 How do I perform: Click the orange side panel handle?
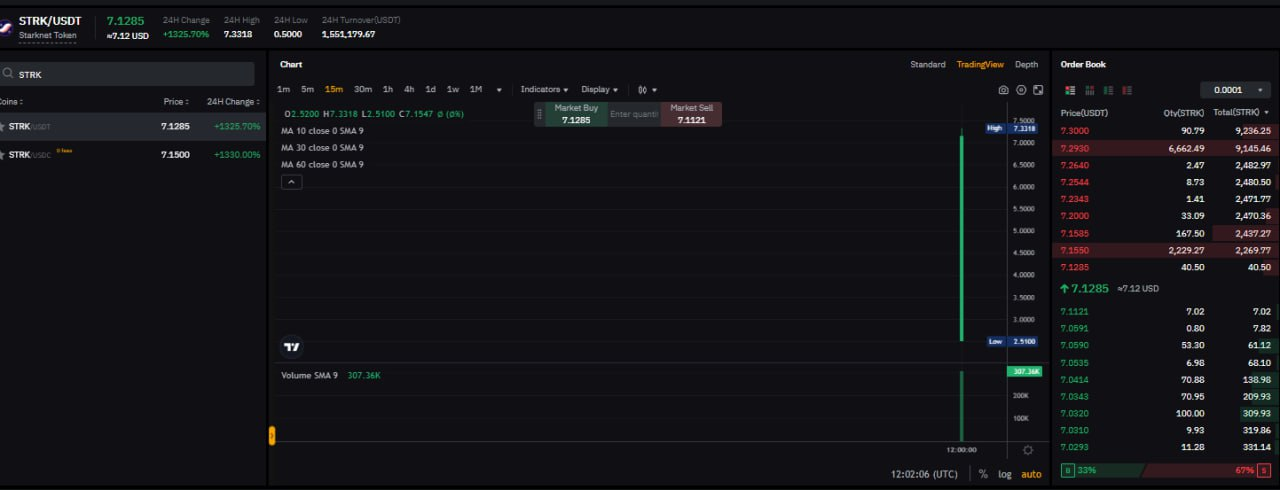point(271,435)
